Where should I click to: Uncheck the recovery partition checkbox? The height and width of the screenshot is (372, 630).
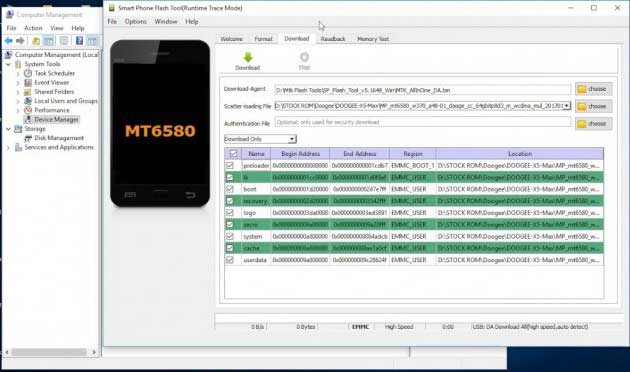[230, 200]
